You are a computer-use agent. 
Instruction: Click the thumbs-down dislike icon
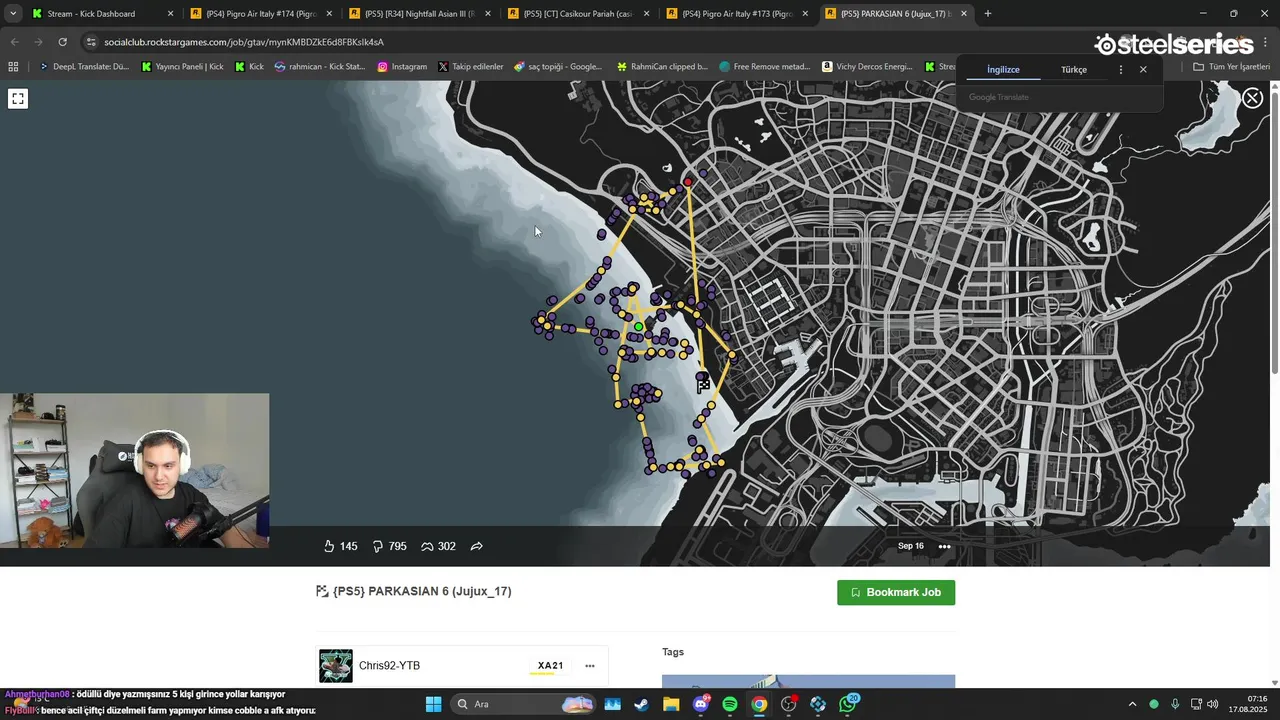pyautogui.click(x=378, y=546)
